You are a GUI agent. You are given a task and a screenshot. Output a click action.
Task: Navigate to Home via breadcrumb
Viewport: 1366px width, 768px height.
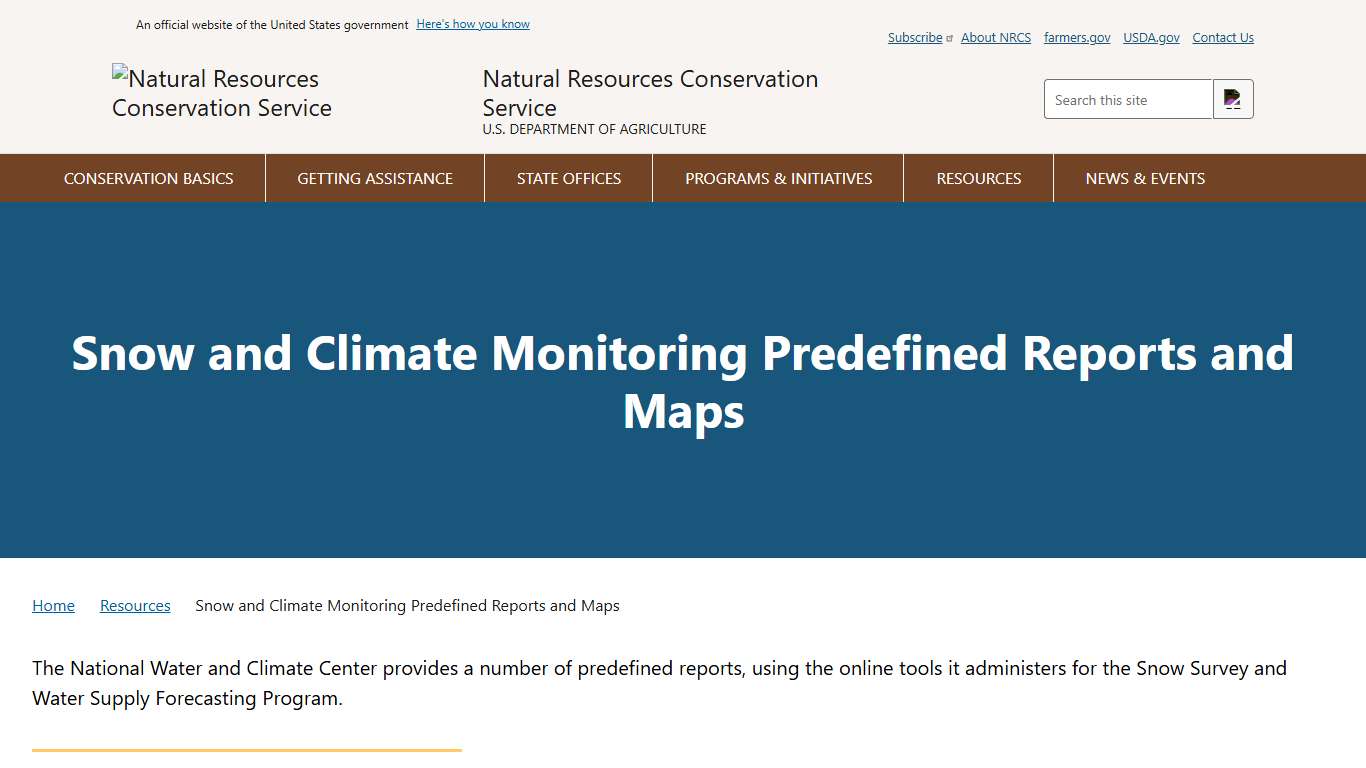(x=53, y=605)
